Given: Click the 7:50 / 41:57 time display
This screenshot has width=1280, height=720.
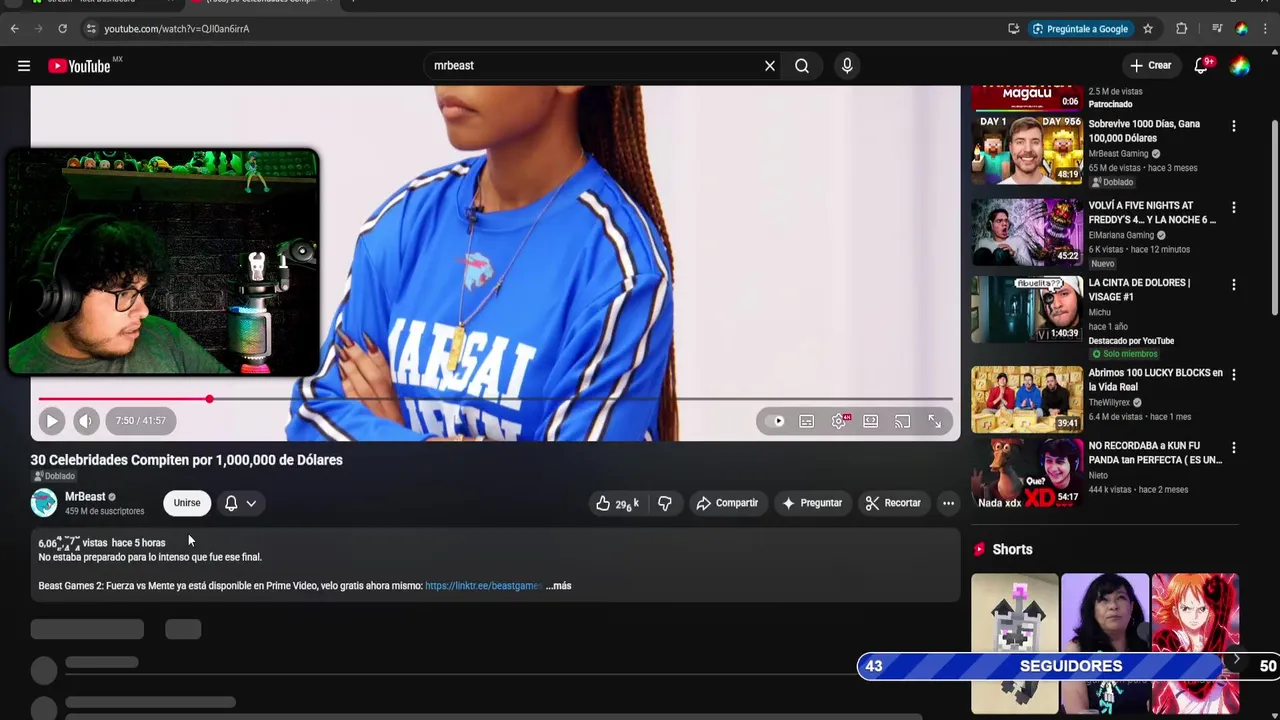Looking at the screenshot, I should (x=140, y=421).
